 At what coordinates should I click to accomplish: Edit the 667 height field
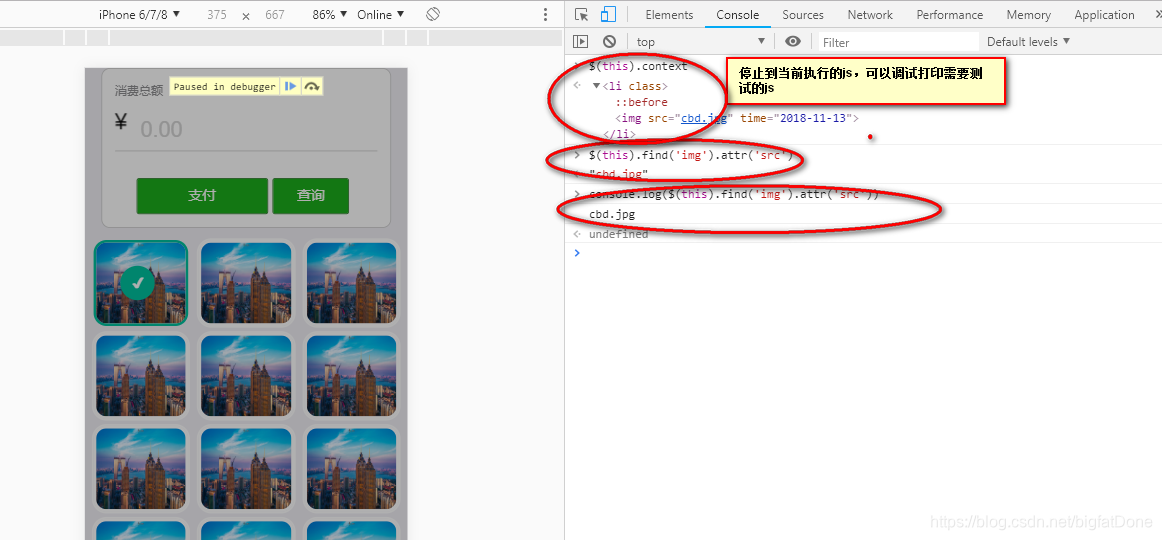click(275, 14)
